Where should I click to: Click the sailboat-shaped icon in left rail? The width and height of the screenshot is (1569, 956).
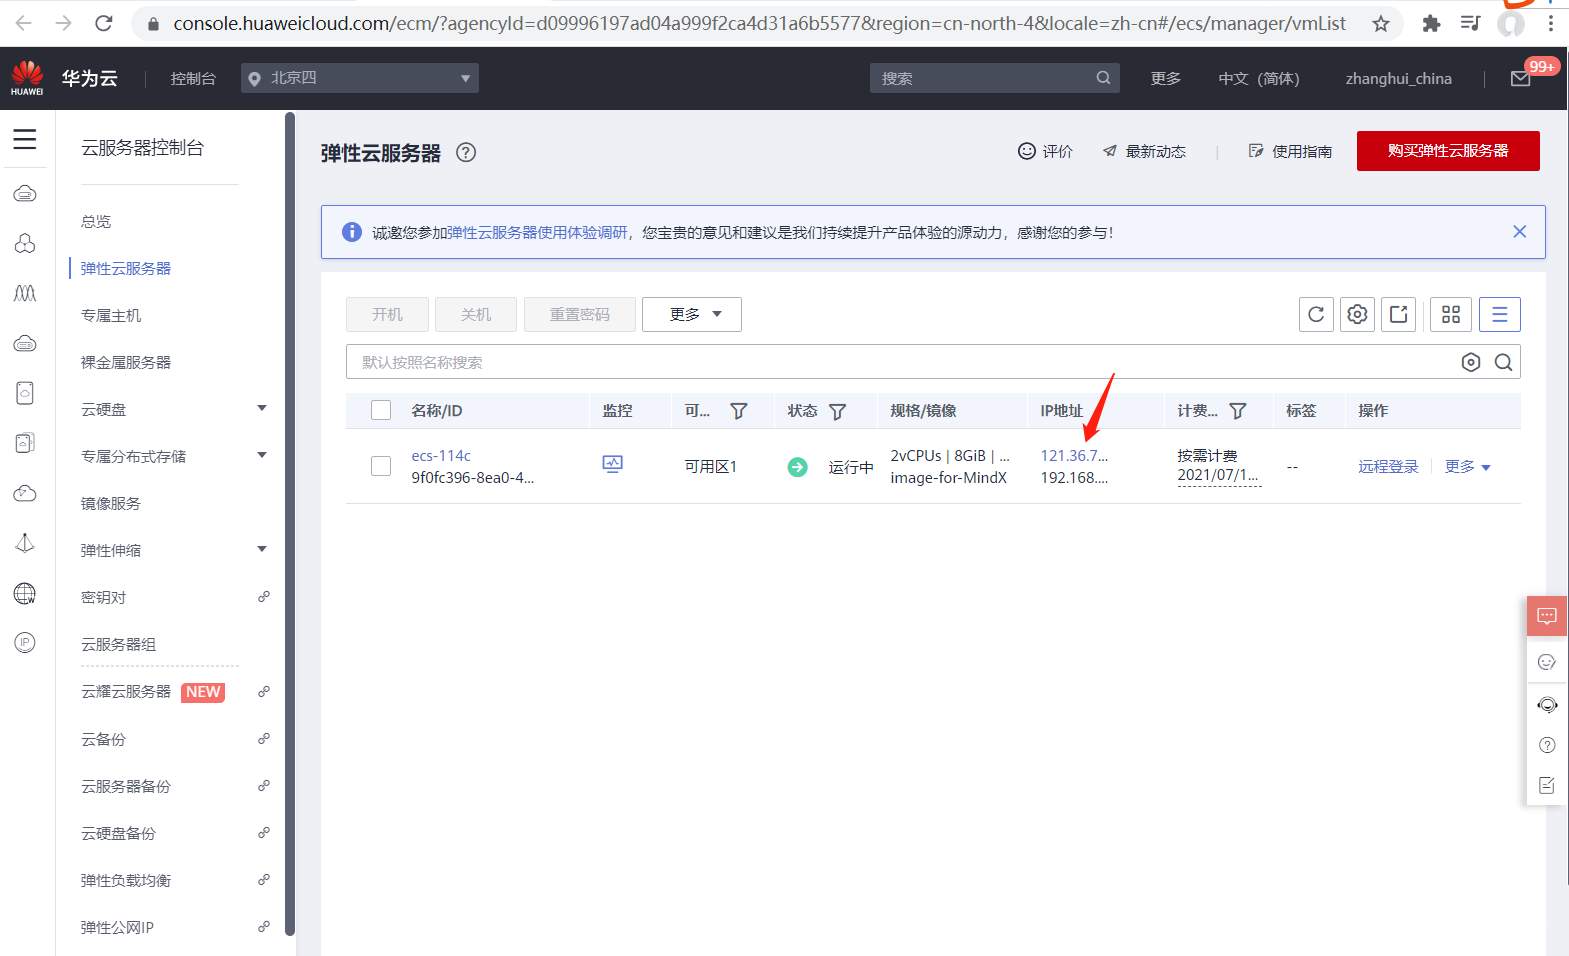25,543
